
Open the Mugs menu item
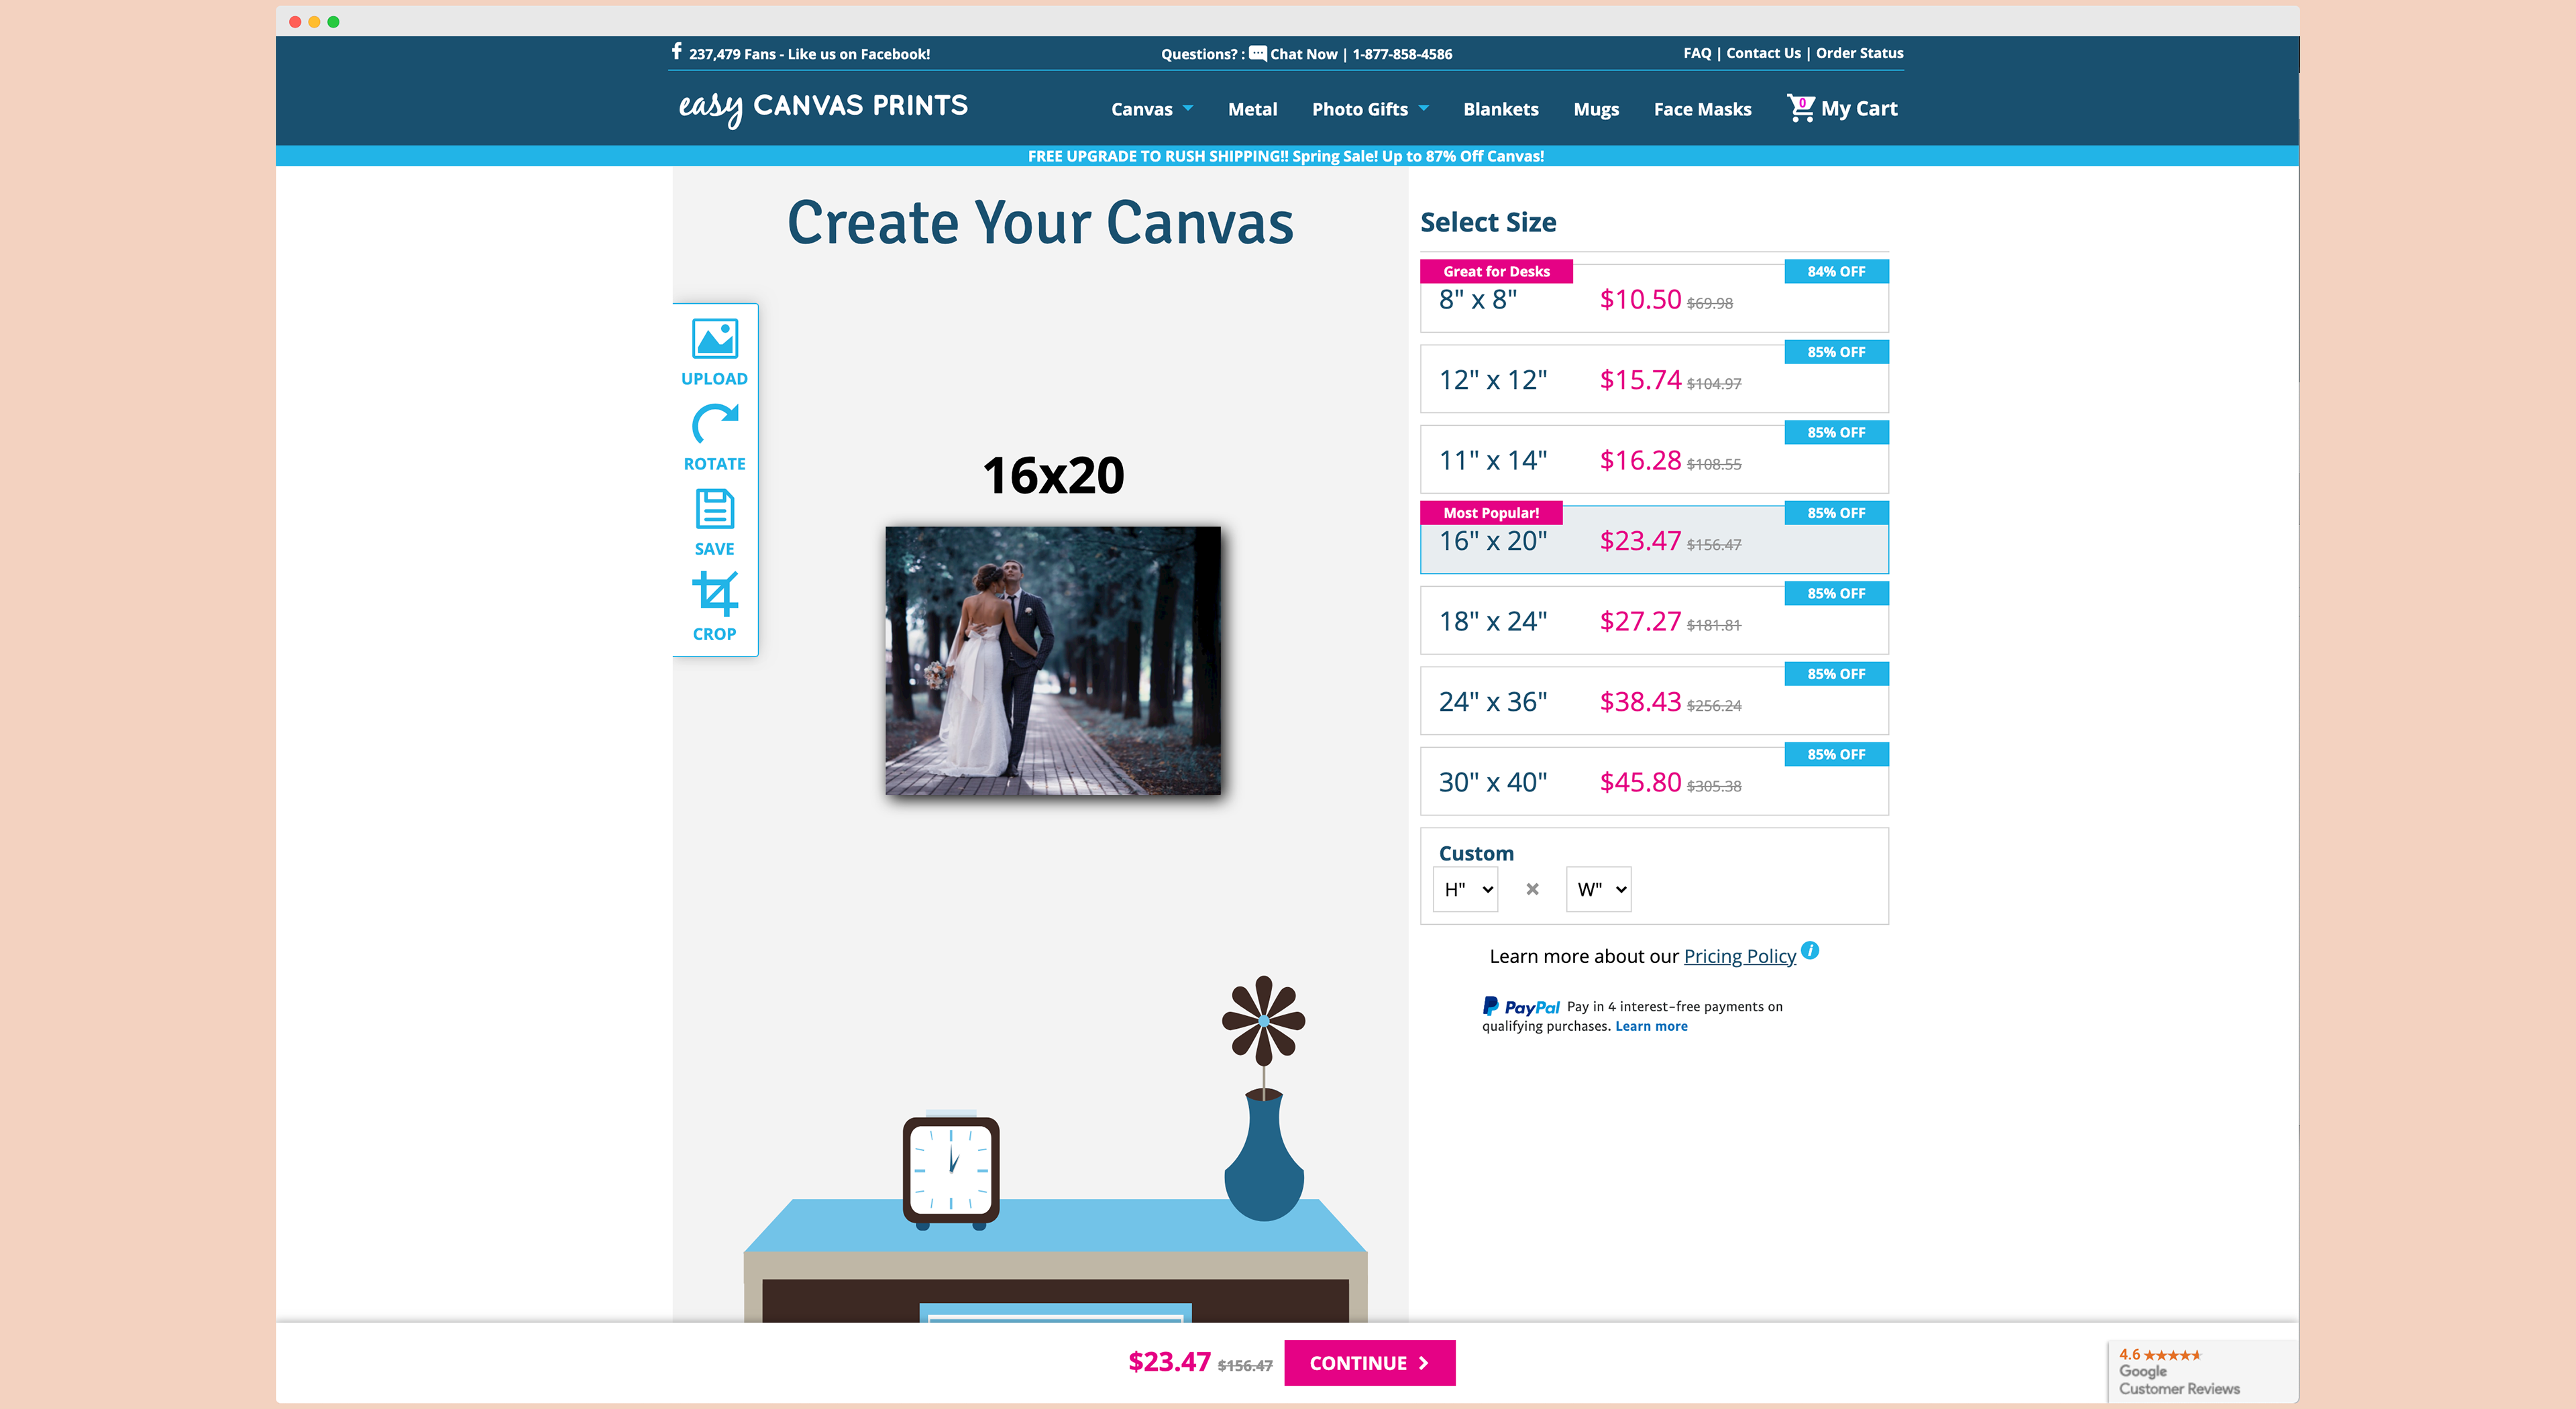pos(1595,109)
